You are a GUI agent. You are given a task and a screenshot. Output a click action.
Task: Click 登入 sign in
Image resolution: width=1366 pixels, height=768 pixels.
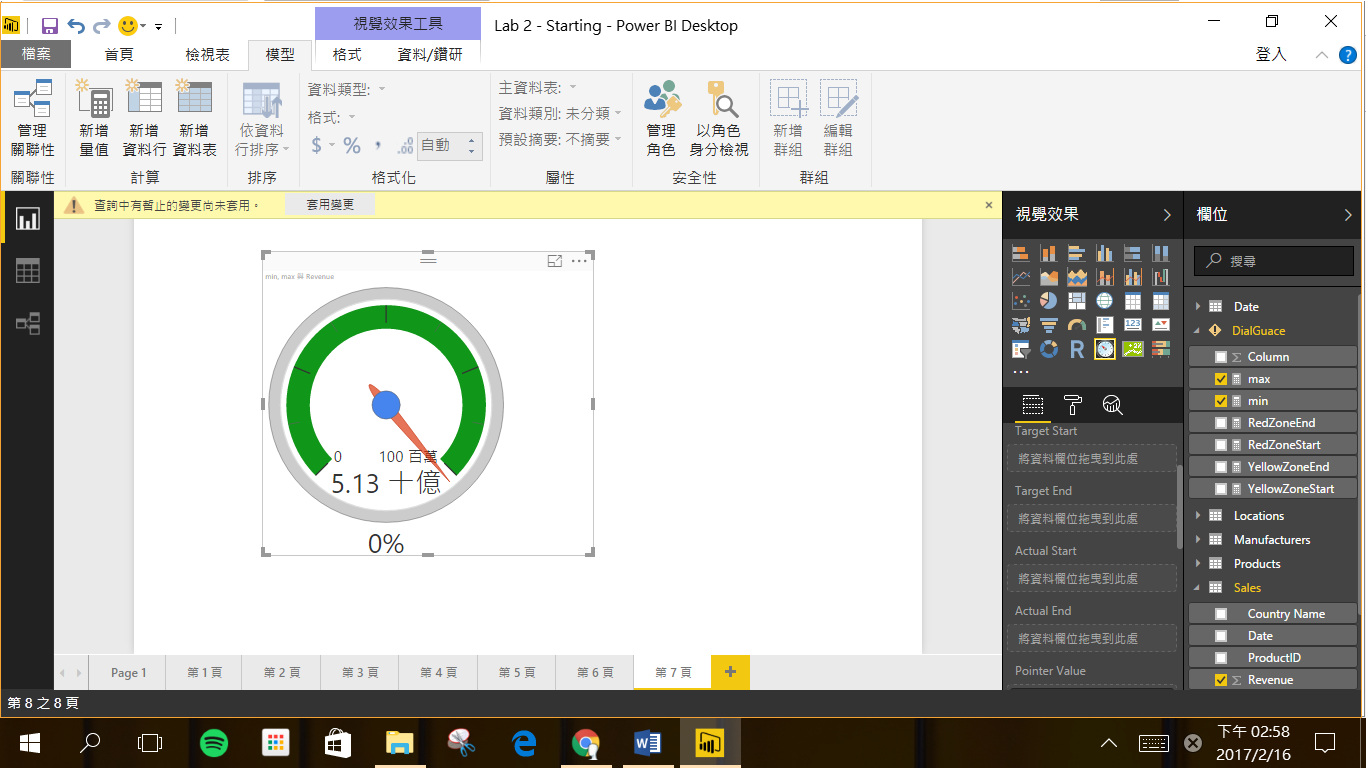1271,55
